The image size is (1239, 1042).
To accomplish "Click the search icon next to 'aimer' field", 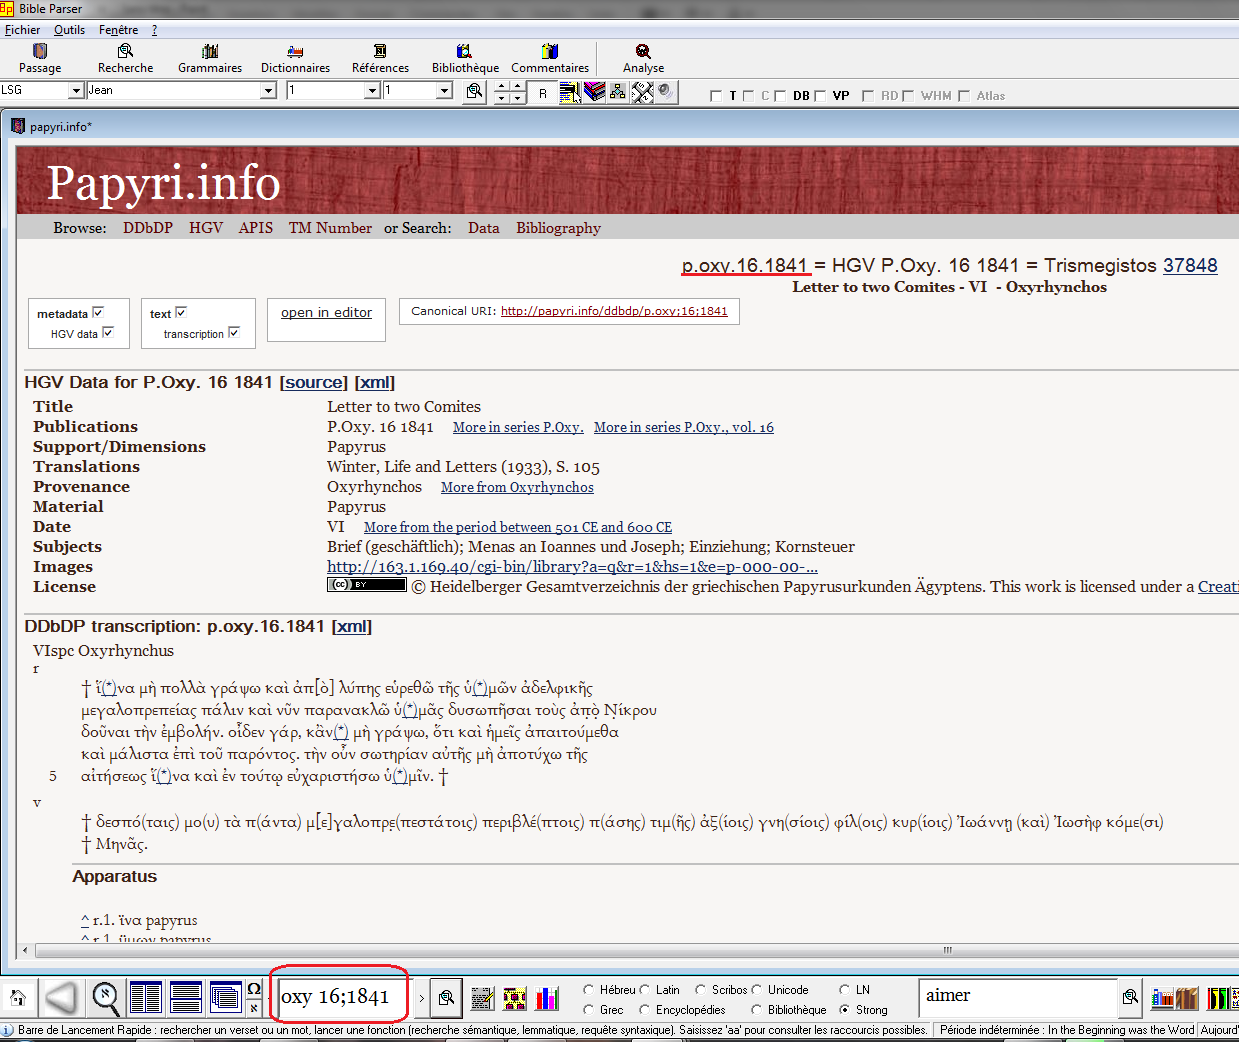I will 1130,997.
